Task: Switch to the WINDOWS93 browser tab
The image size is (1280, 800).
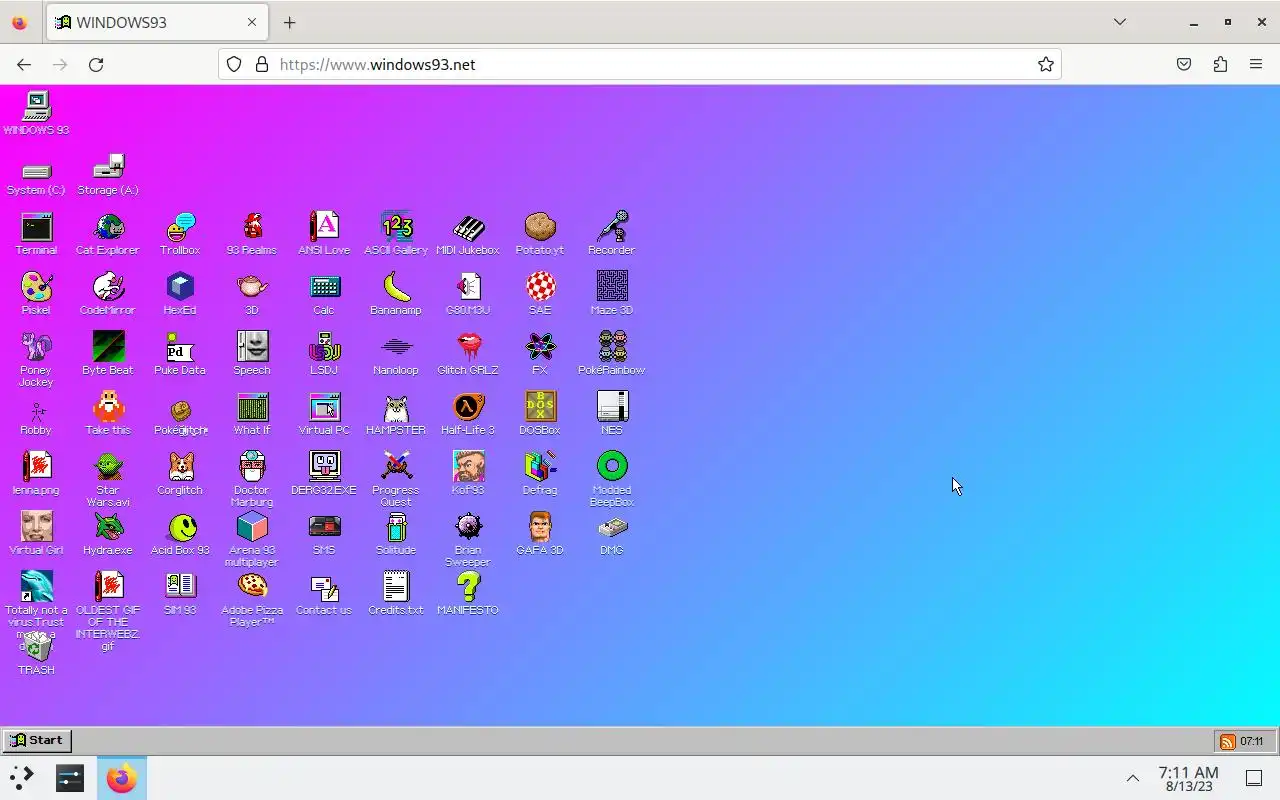Action: pyautogui.click(x=157, y=22)
